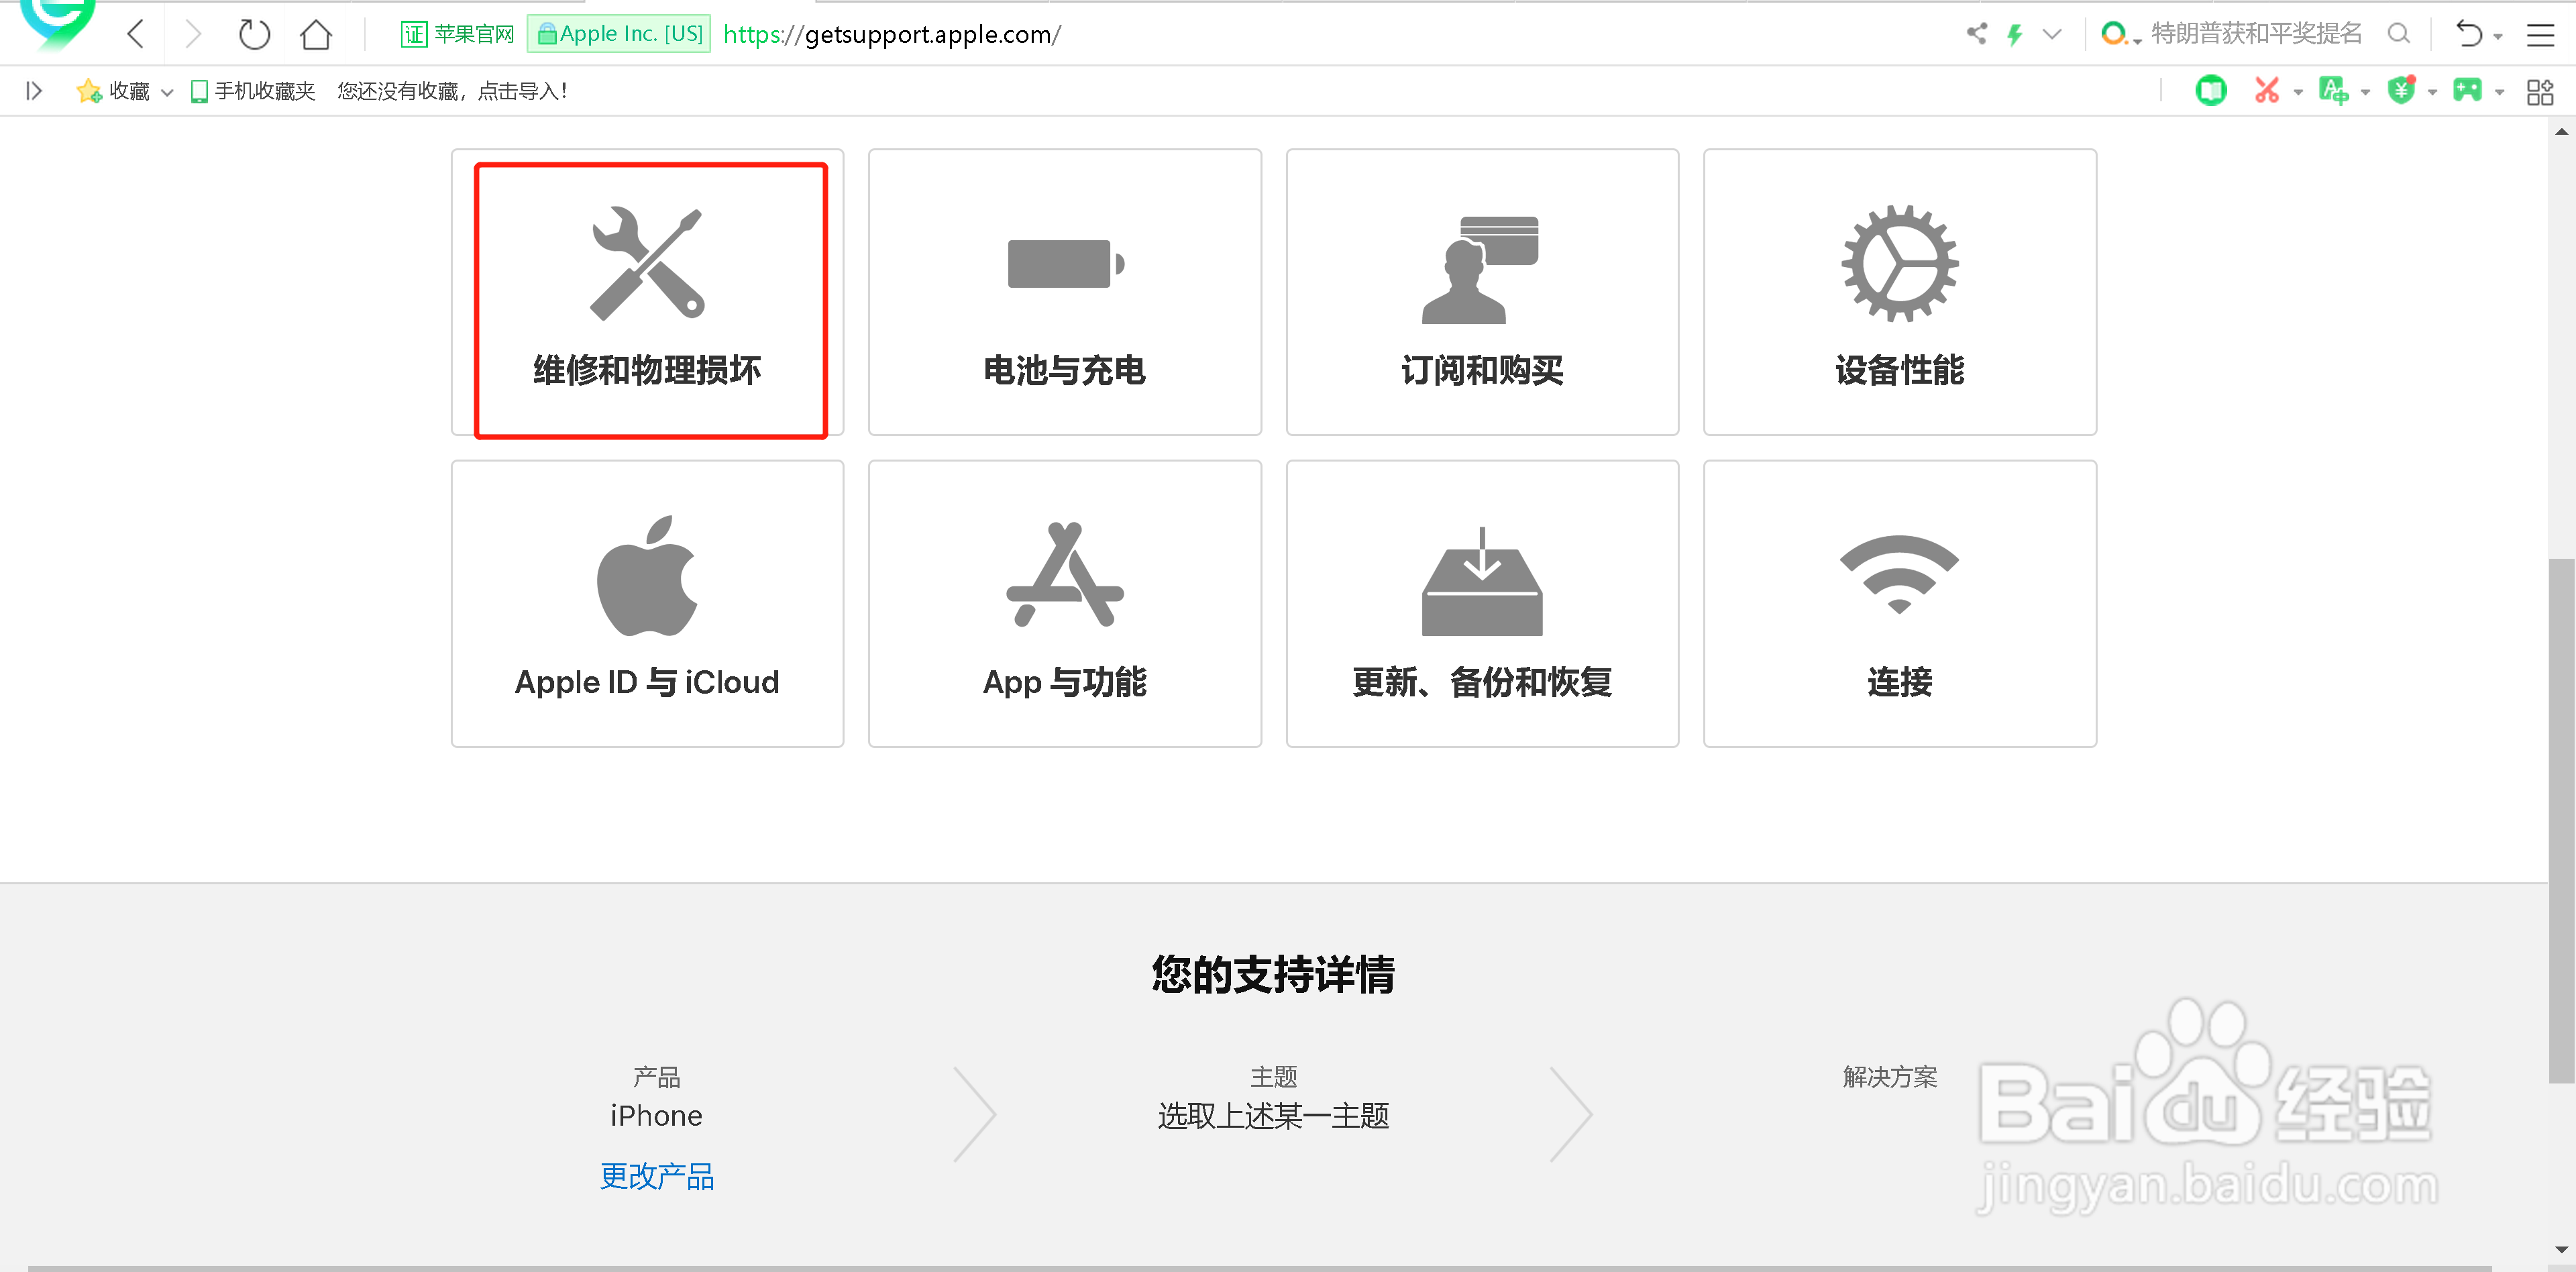Open the reader mode icon in toolbar
Image resolution: width=2576 pixels, height=1272 pixels.
pyautogui.click(x=2212, y=91)
